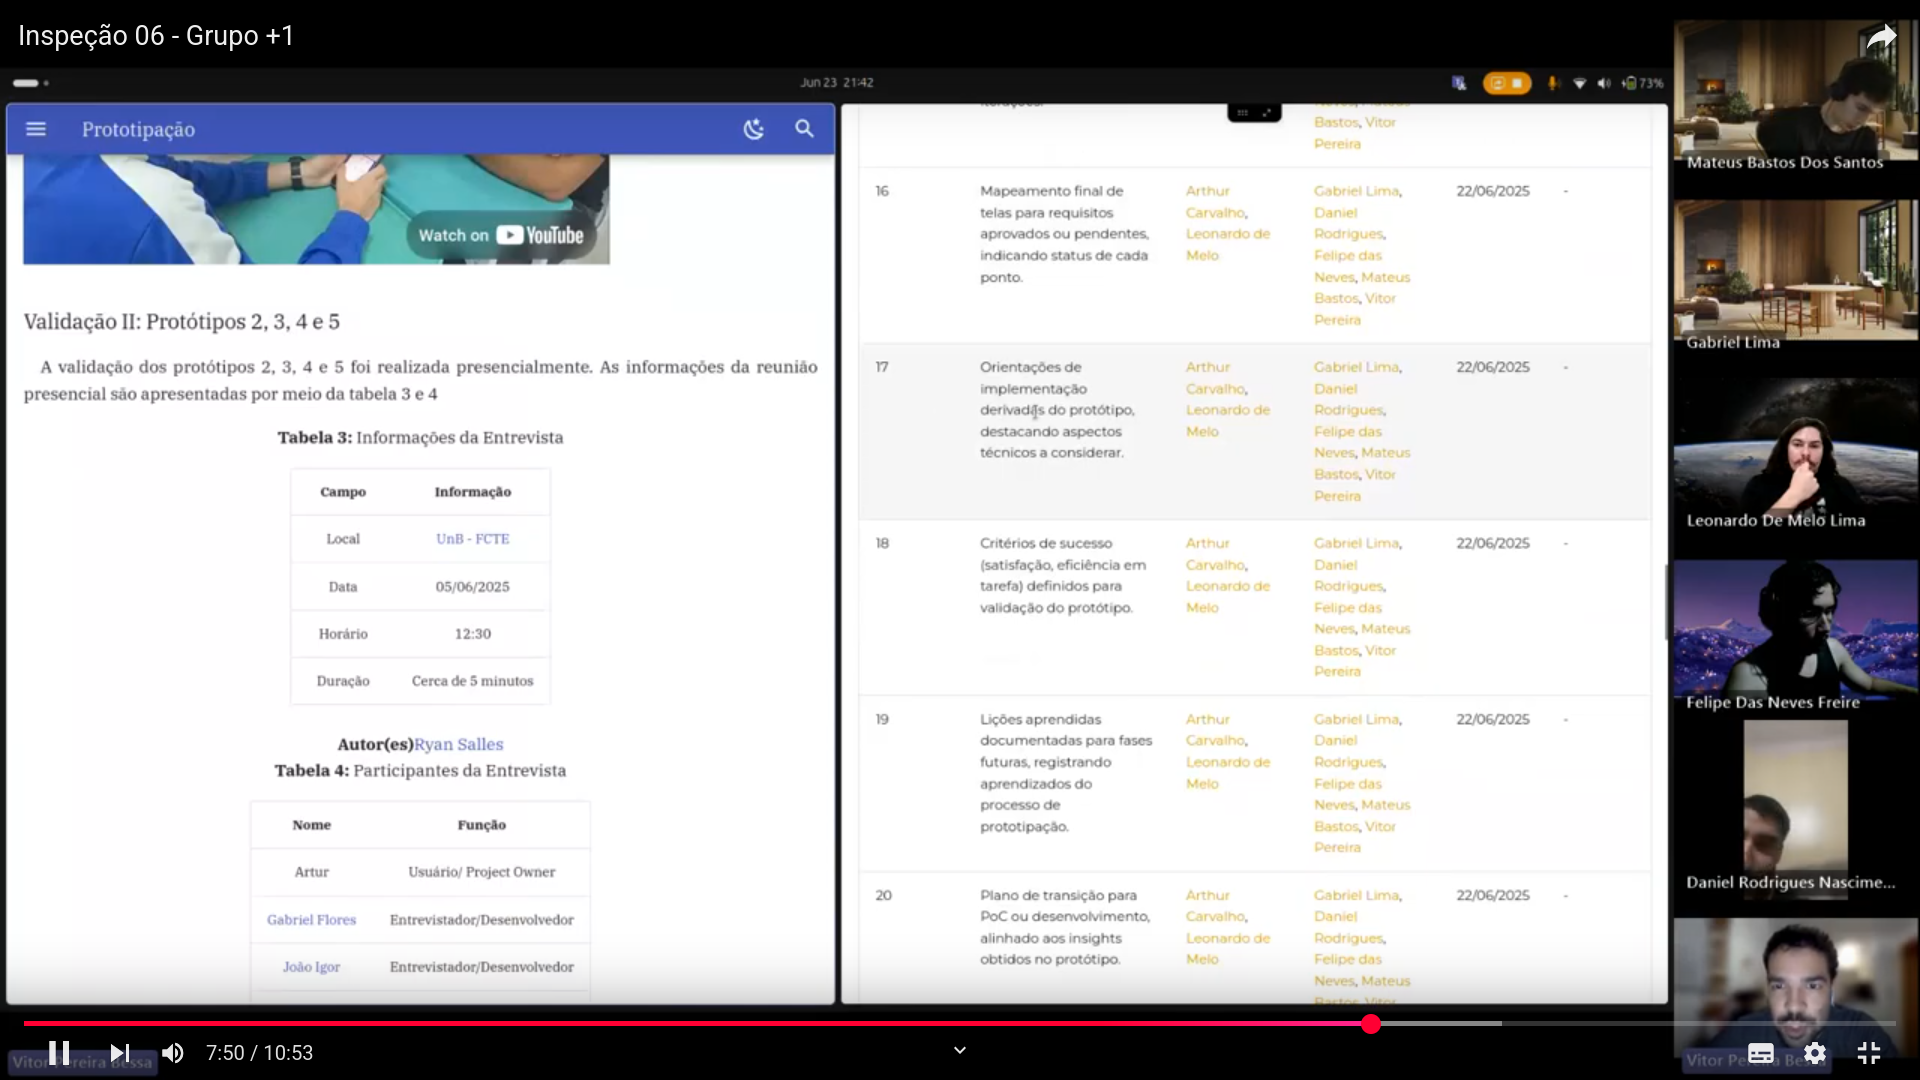Click Daniel Rodrigues in row 20
1920x1080 pixels.
1348,926
